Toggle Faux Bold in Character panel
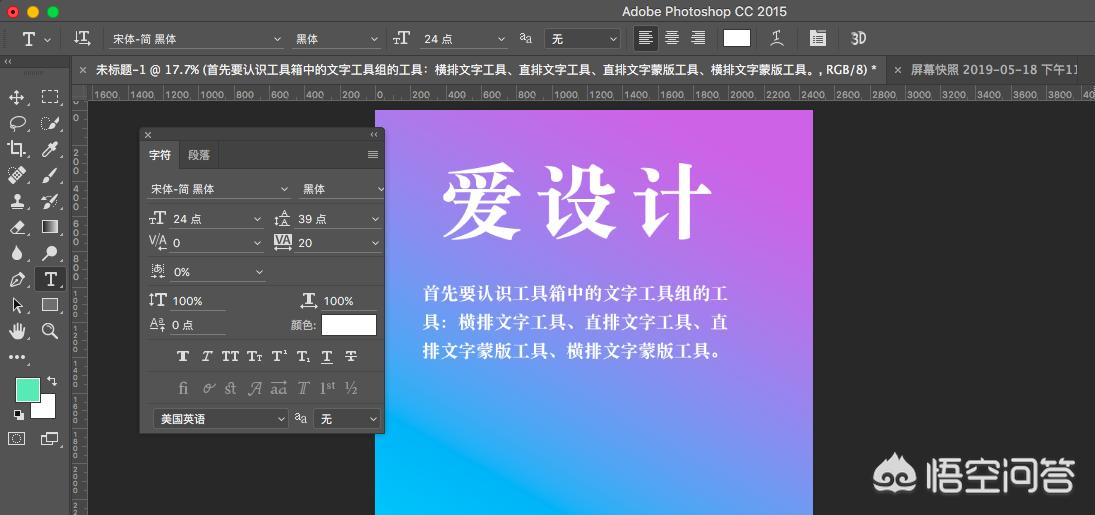The image size is (1095, 515). click(x=183, y=356)
